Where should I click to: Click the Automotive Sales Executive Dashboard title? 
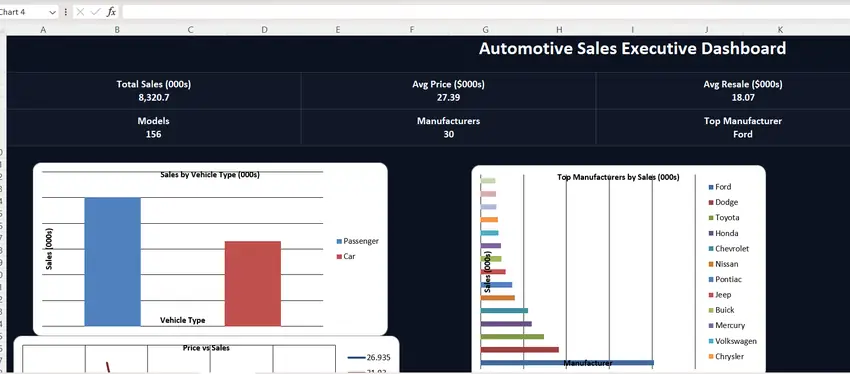coord(632,48)
